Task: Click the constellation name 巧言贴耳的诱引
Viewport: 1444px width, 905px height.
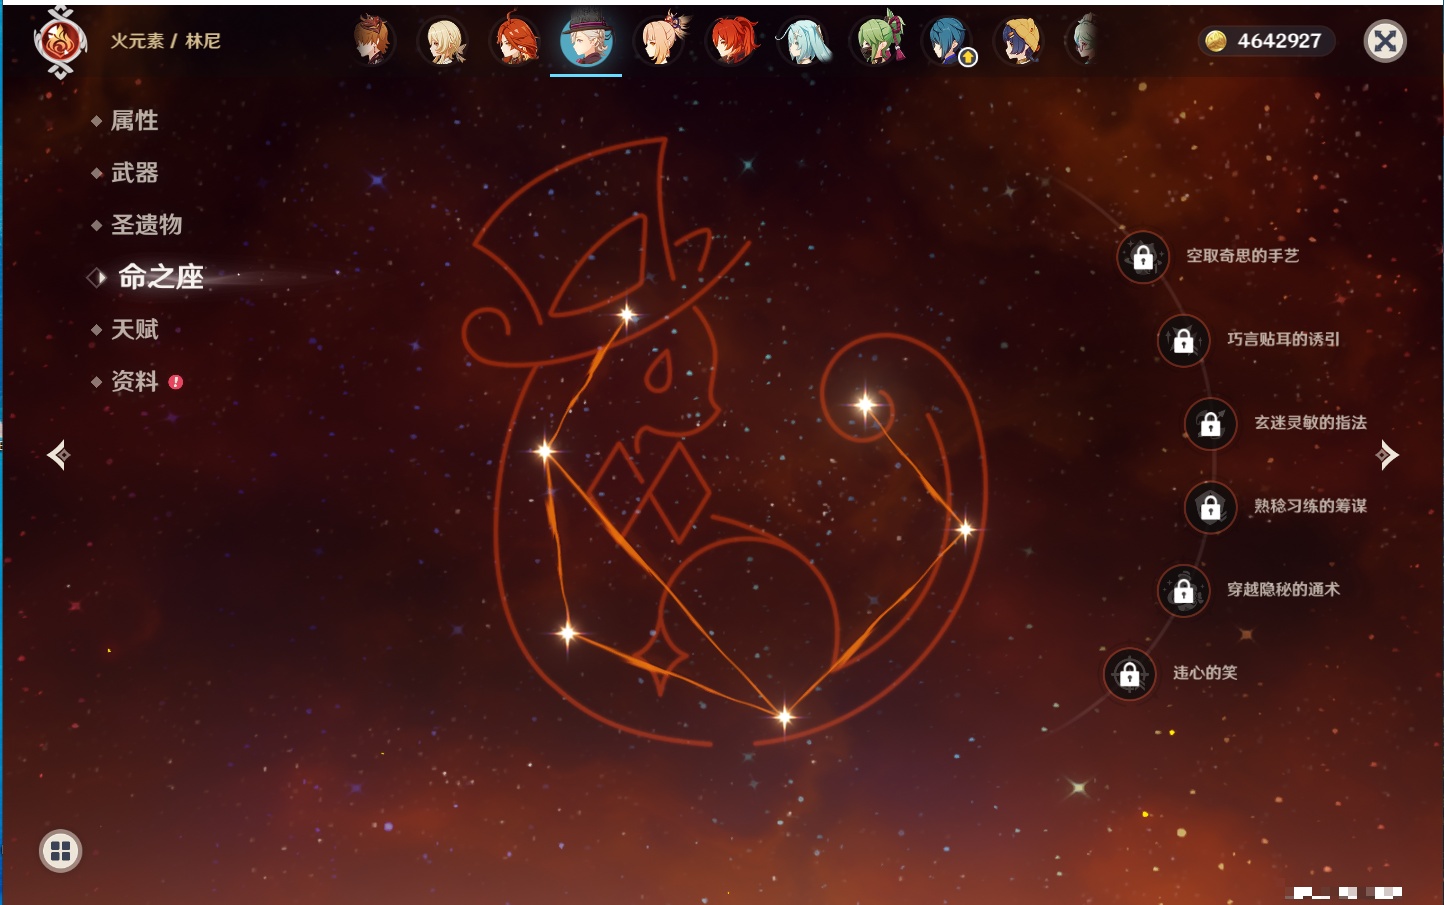Action: tap(1284, 339)
